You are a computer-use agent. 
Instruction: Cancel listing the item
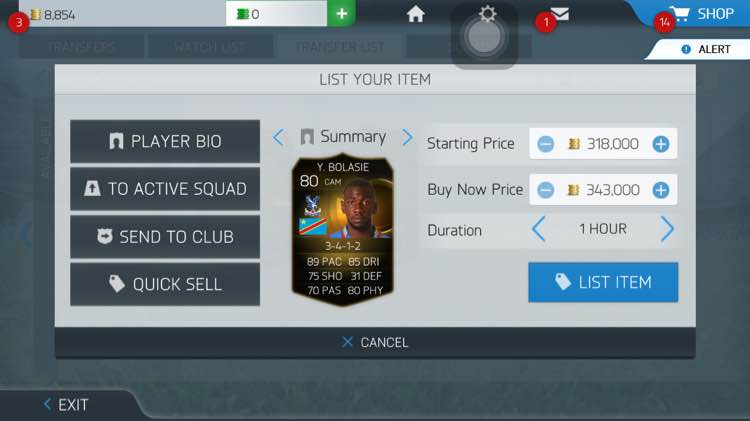click(x=375, y=343)
